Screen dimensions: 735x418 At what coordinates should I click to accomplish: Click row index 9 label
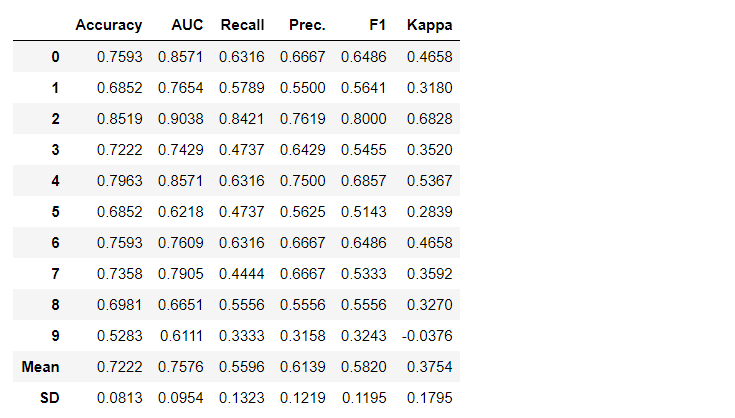tap(55, 336)
